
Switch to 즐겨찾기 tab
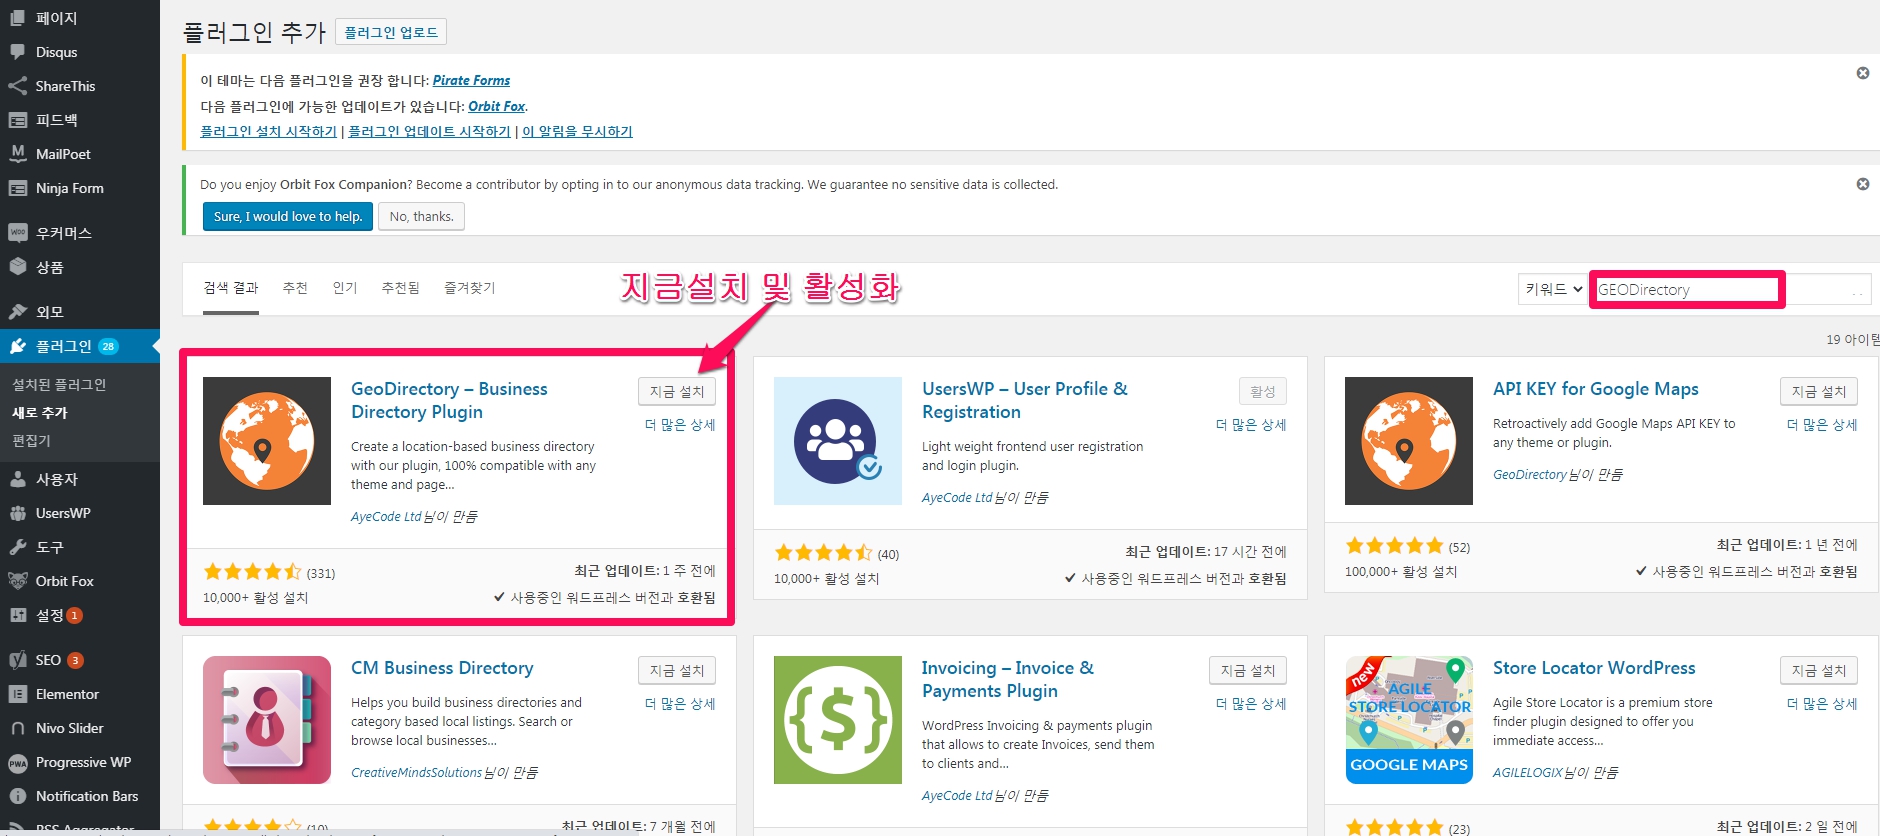470,288
